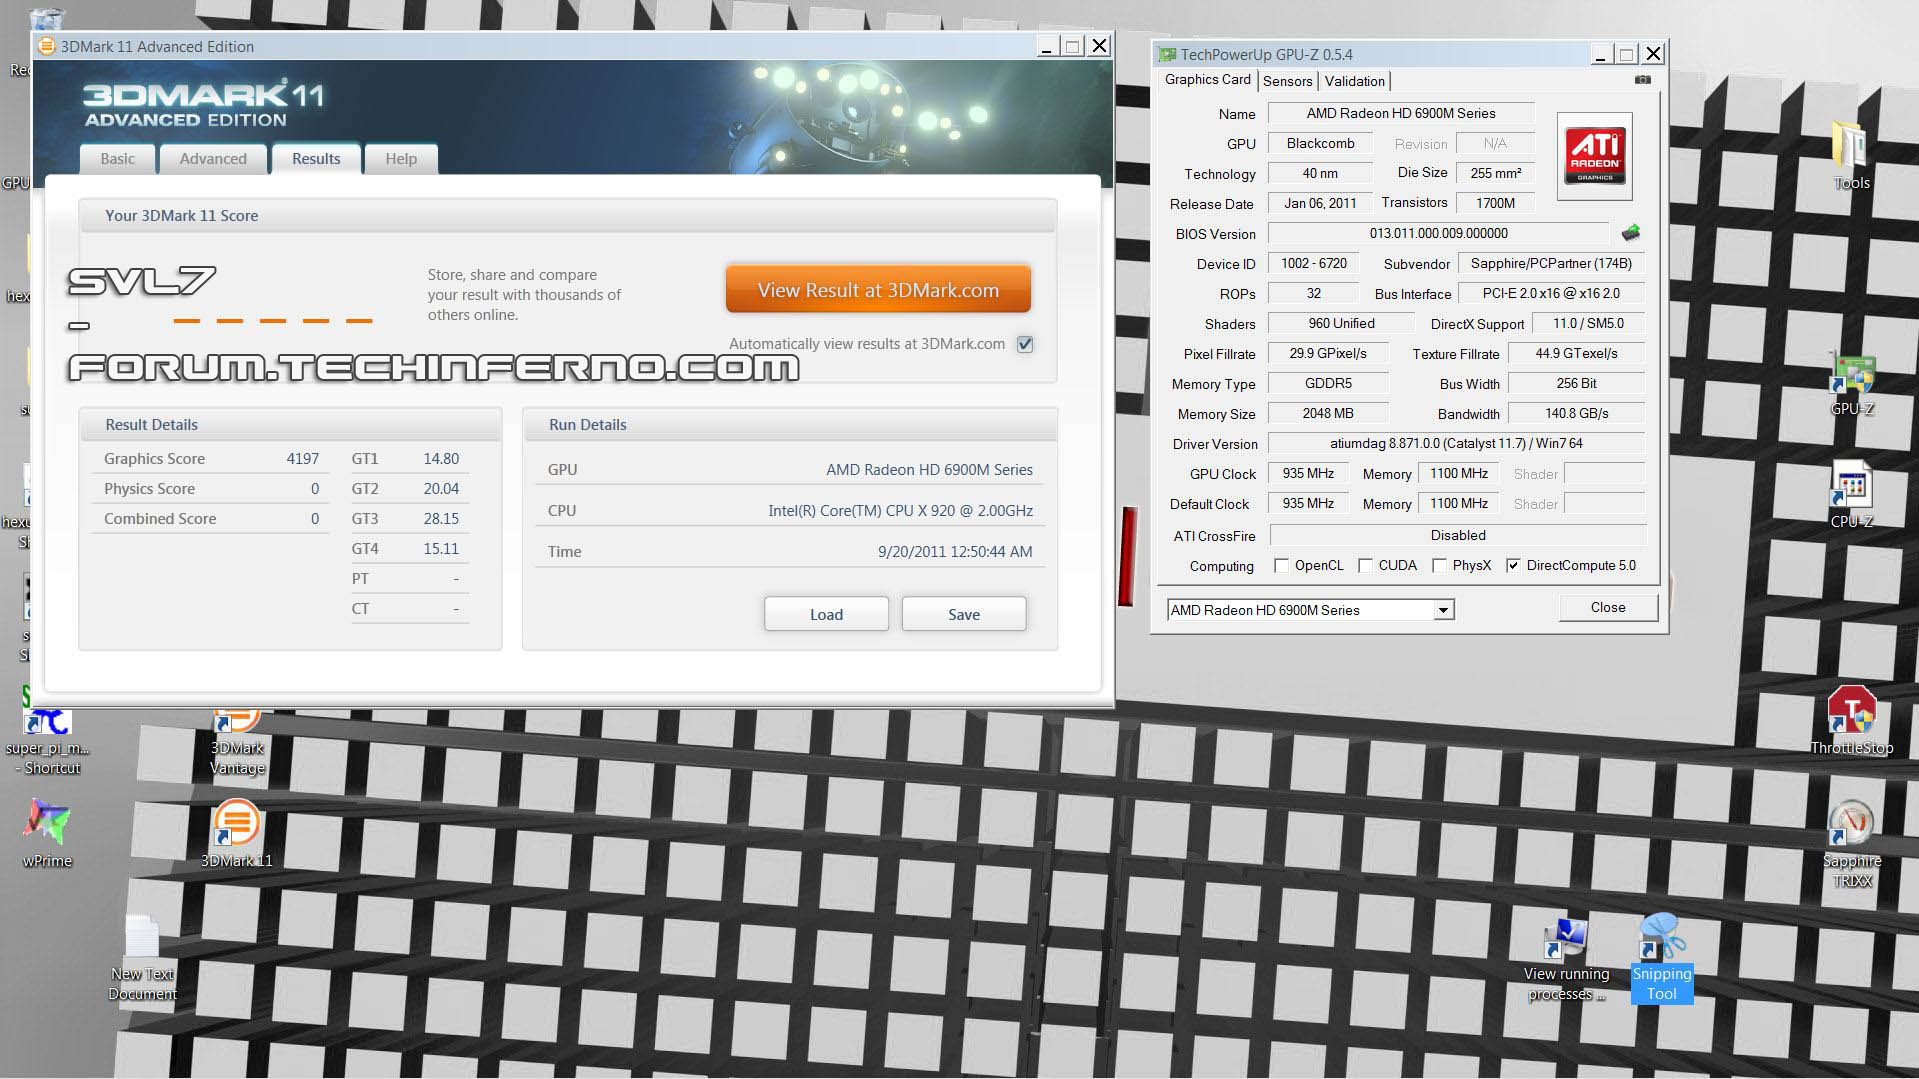Click the ATI Radeon logo in GPU-Z
Viewport: 1919px width, 1079px height.
pyautogui.click(x=1595, y=156)
